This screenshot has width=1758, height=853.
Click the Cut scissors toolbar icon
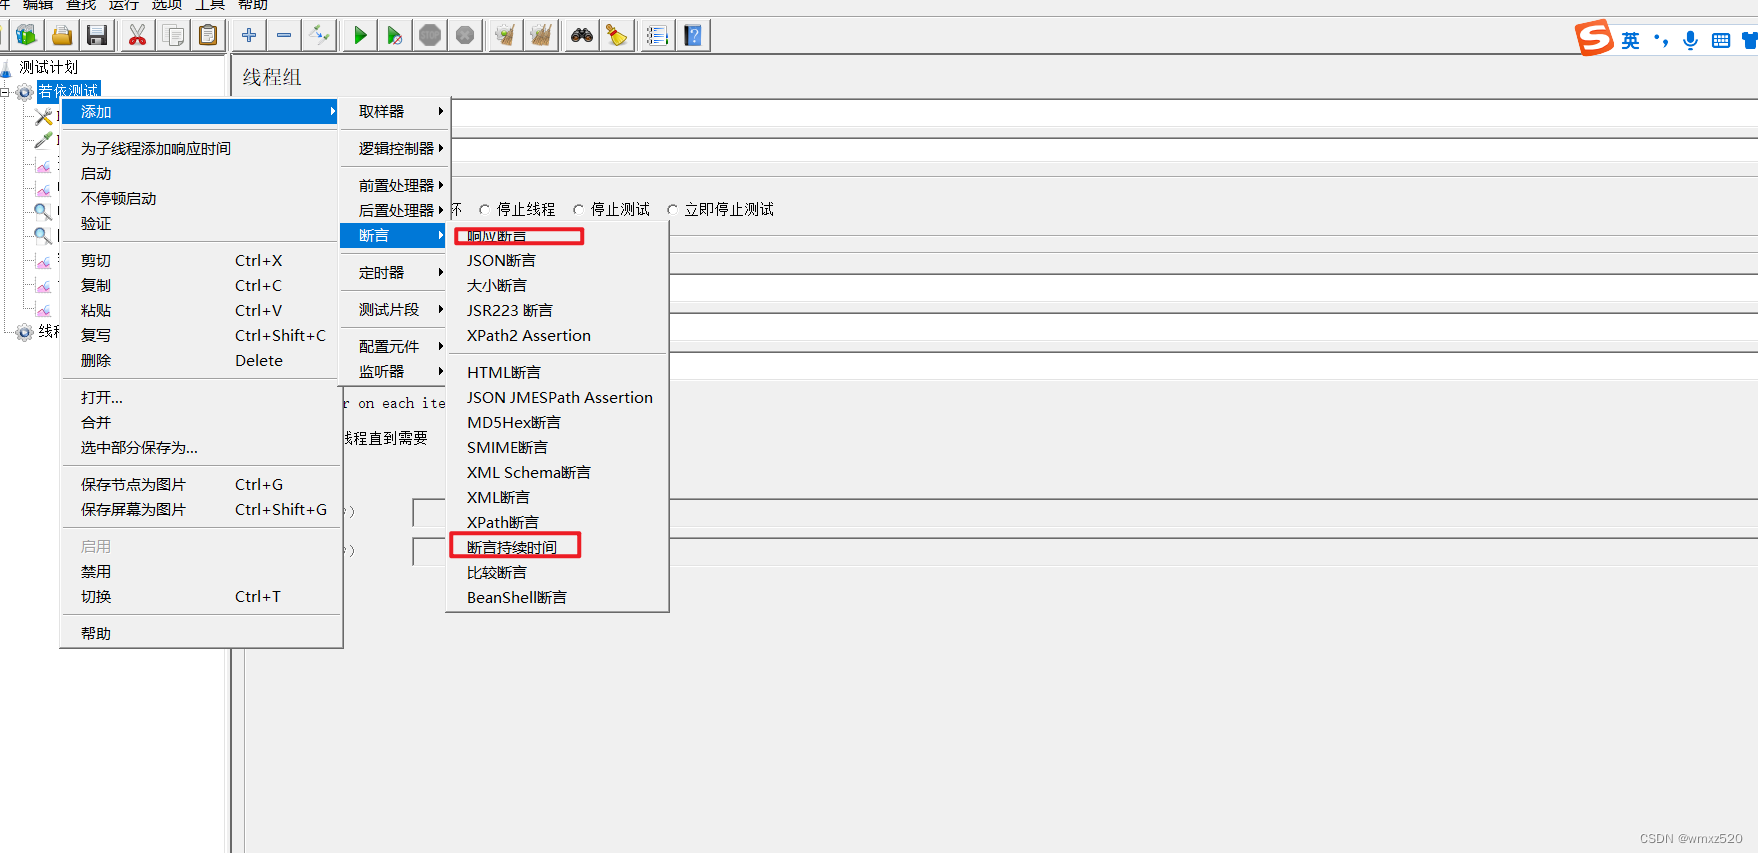pos(137,36)
